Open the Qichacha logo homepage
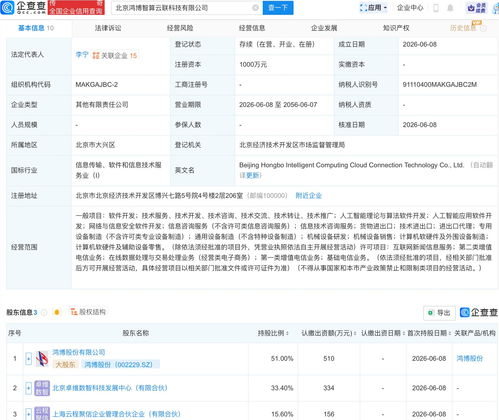Screen dimensions: 499x420 (x=23, y=7)
